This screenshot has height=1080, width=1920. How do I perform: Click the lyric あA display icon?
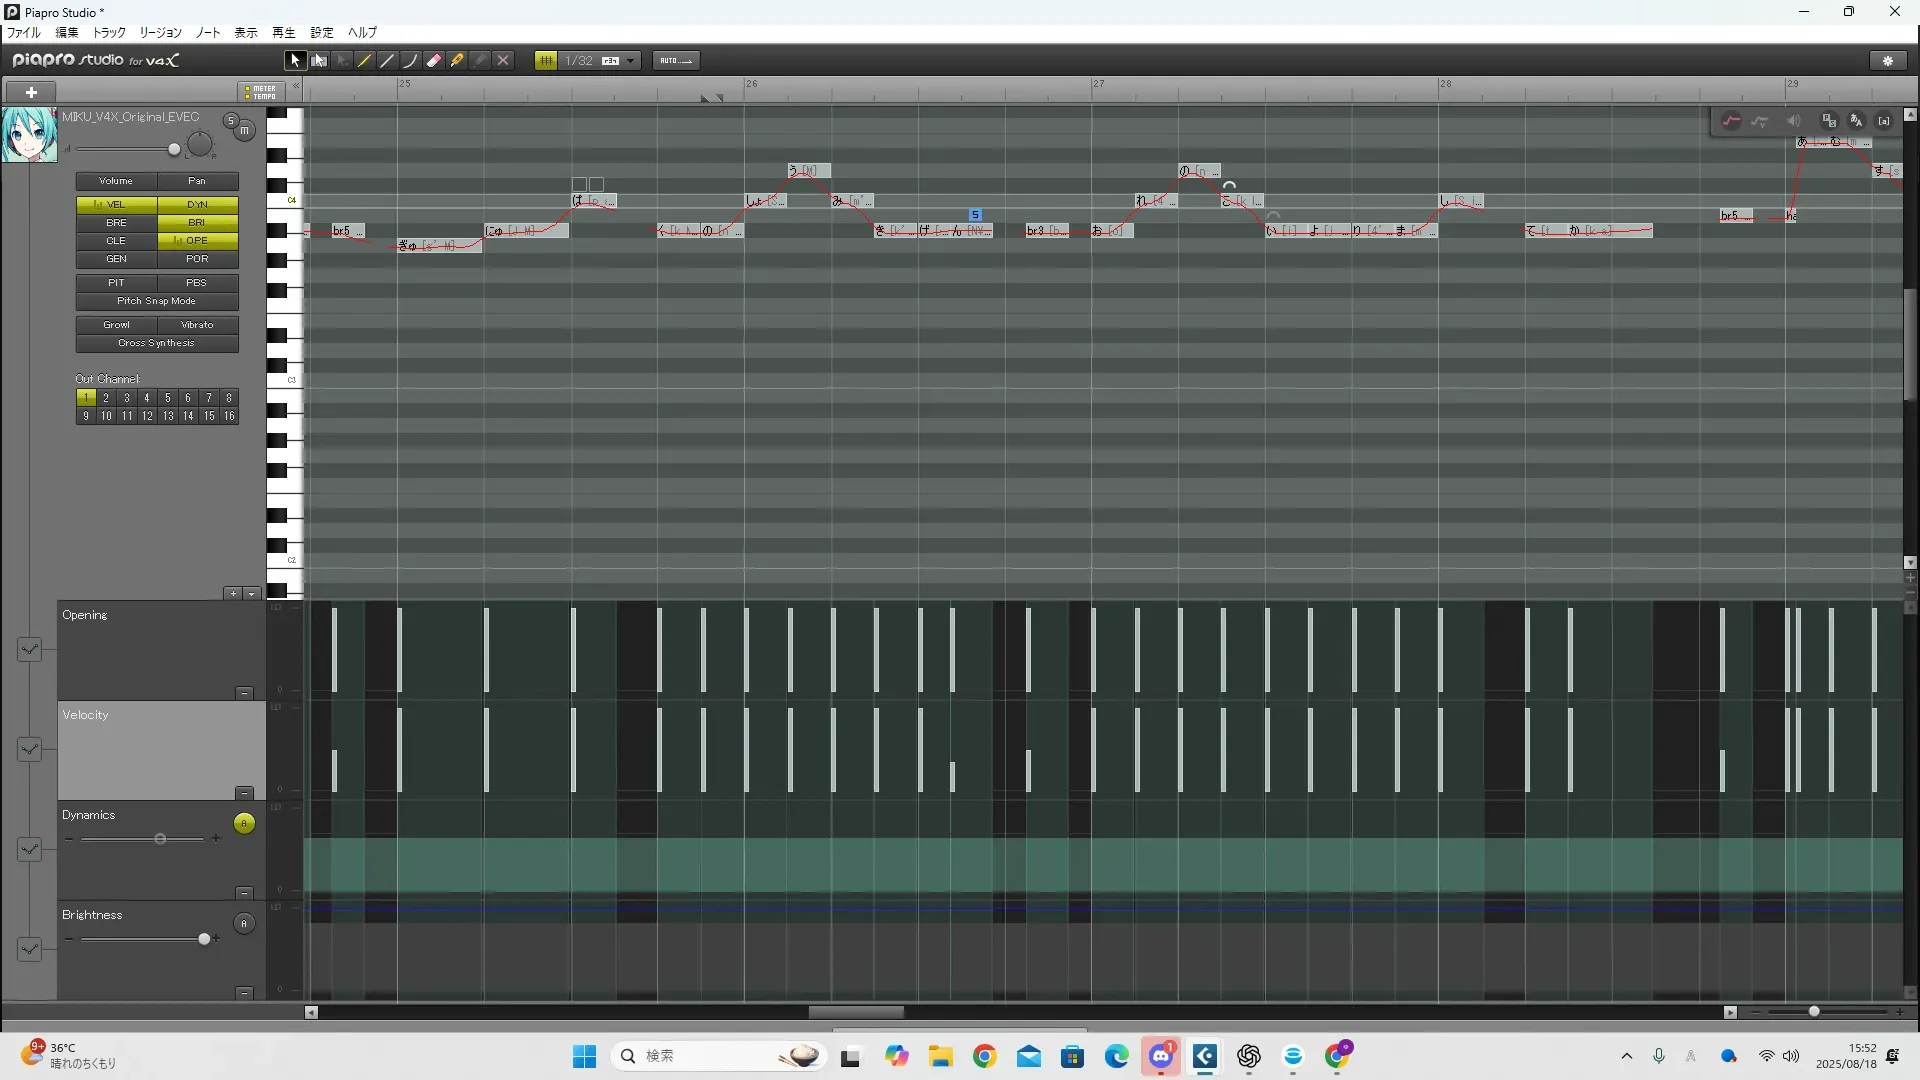tap(1856, 121)
